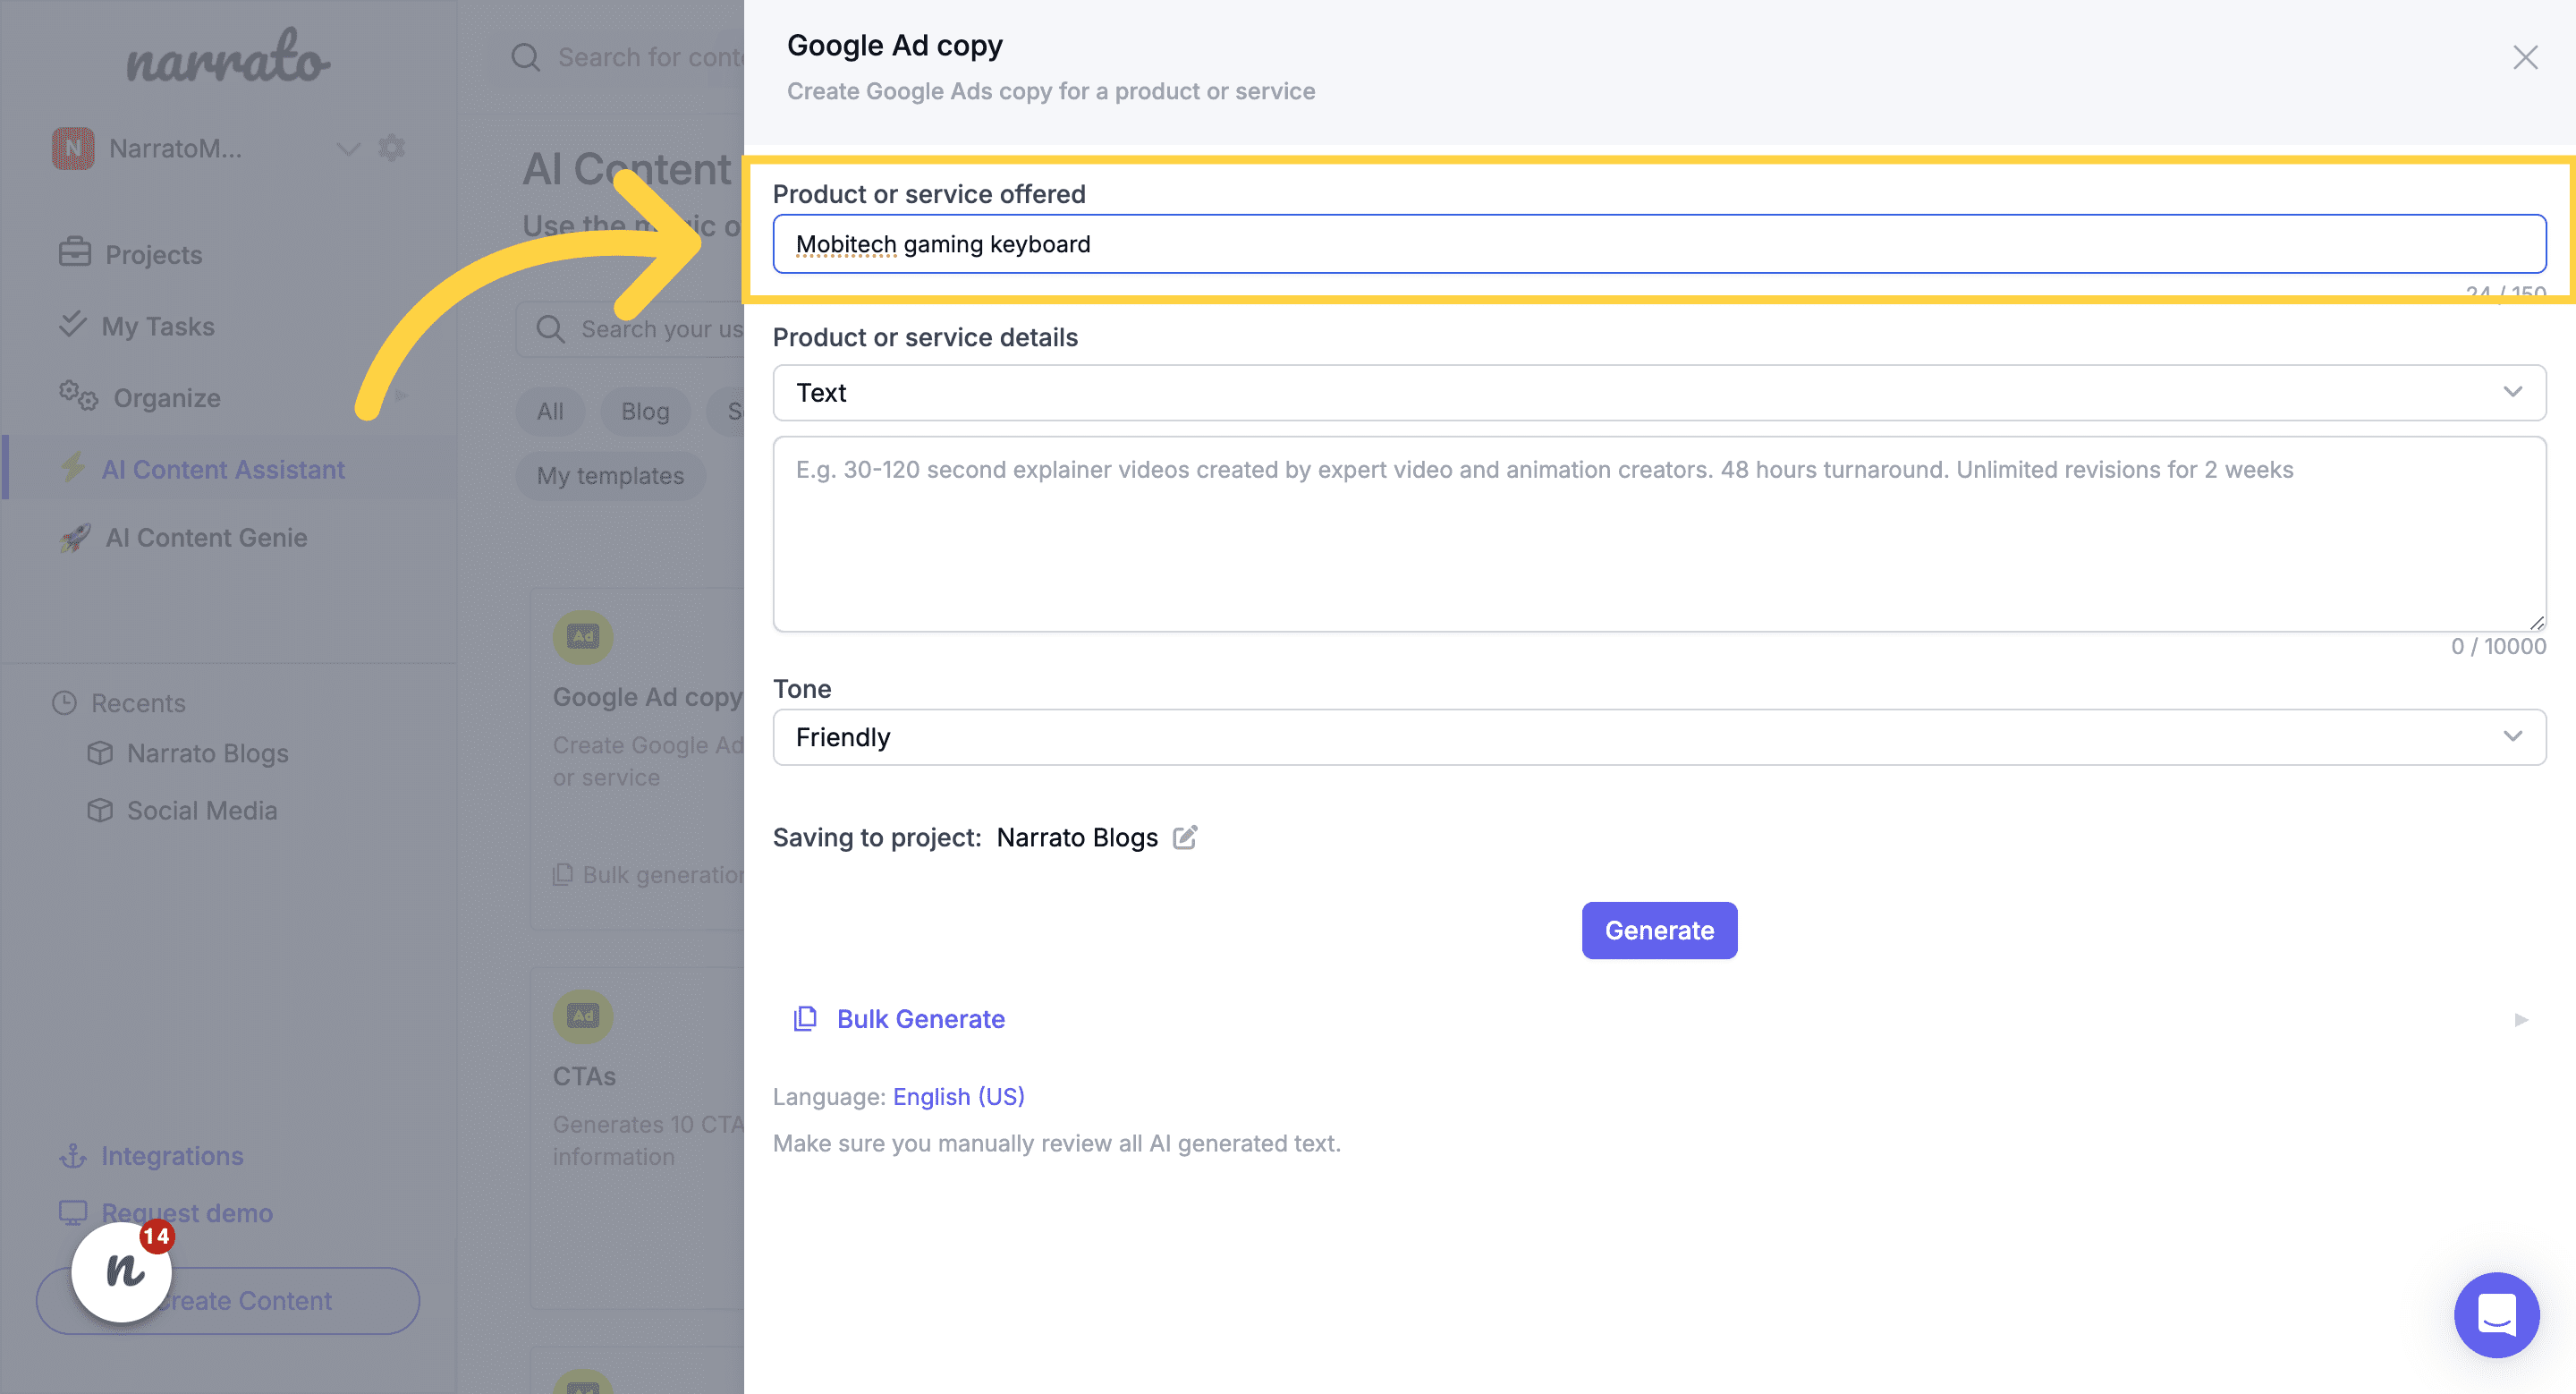Change language English (US)

coord(958,1096)
